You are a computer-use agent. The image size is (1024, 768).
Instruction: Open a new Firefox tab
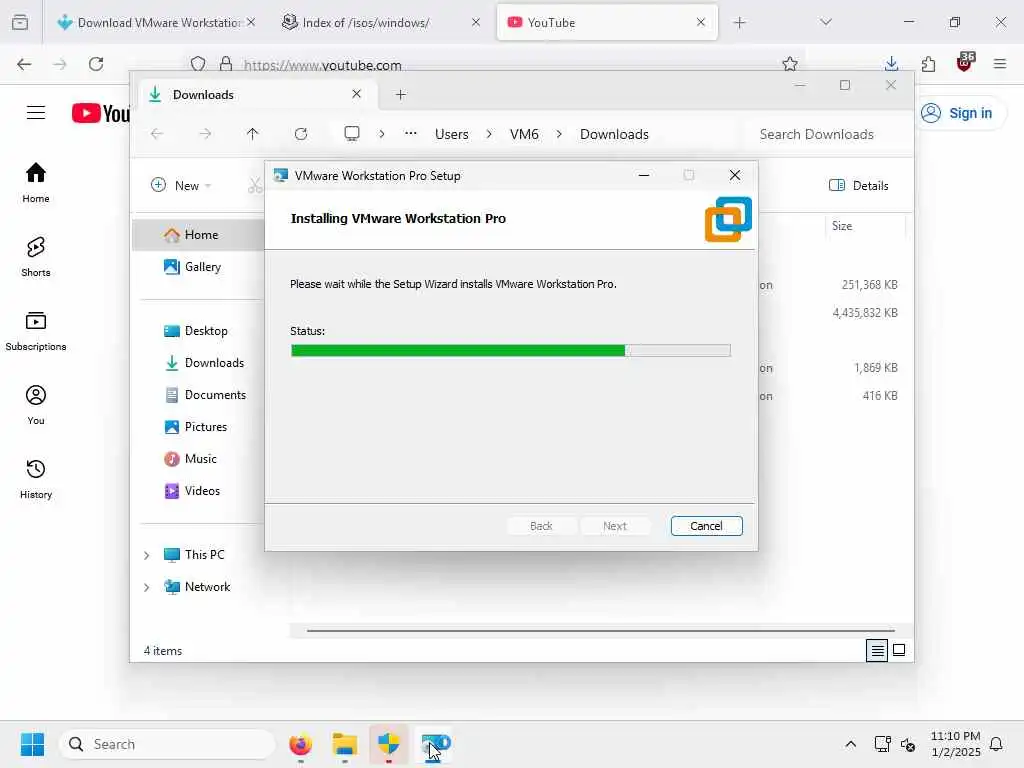click(x=739, y=23)
